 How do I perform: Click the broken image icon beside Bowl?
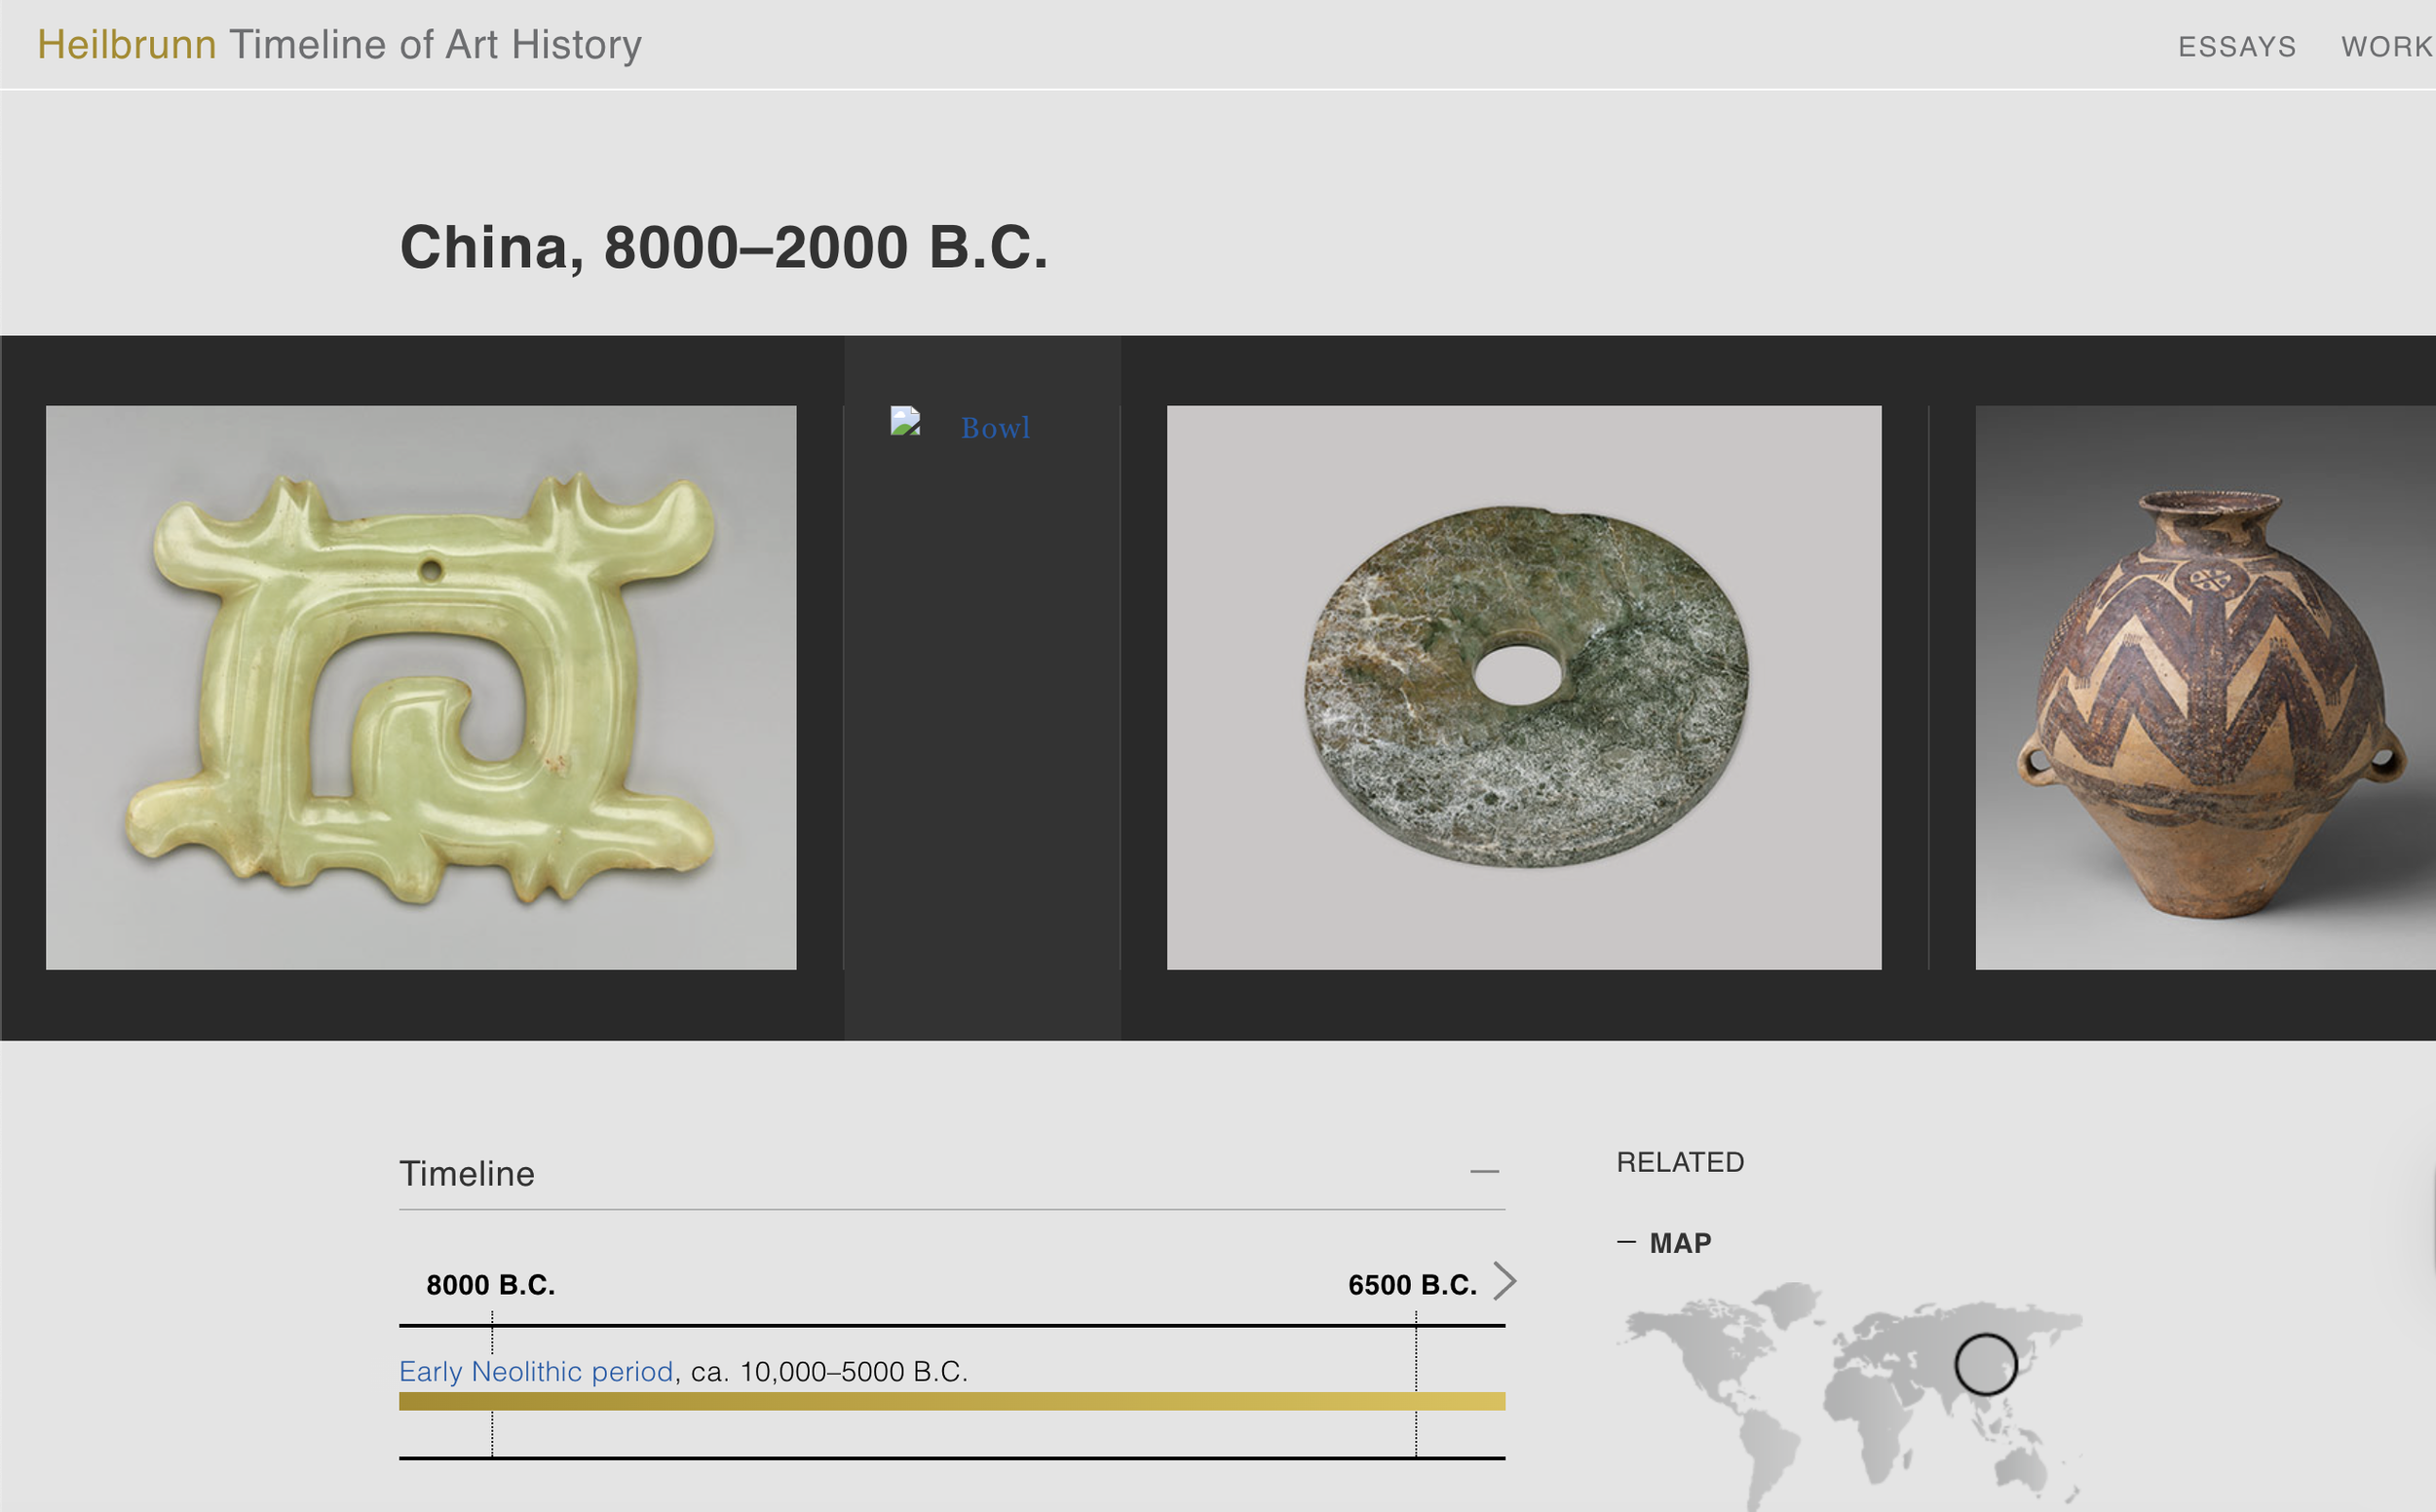coord(905,421)
